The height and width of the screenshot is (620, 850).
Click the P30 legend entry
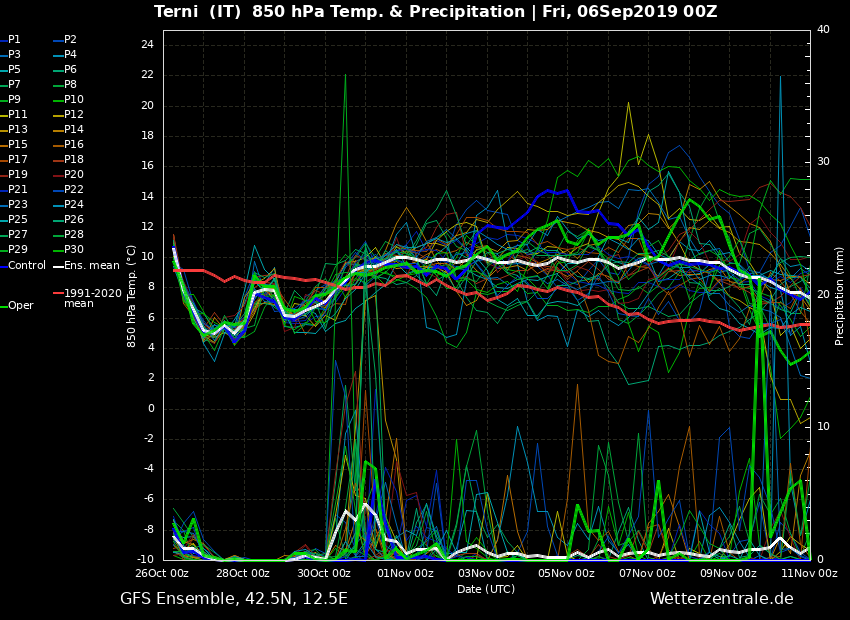point(74,250)
